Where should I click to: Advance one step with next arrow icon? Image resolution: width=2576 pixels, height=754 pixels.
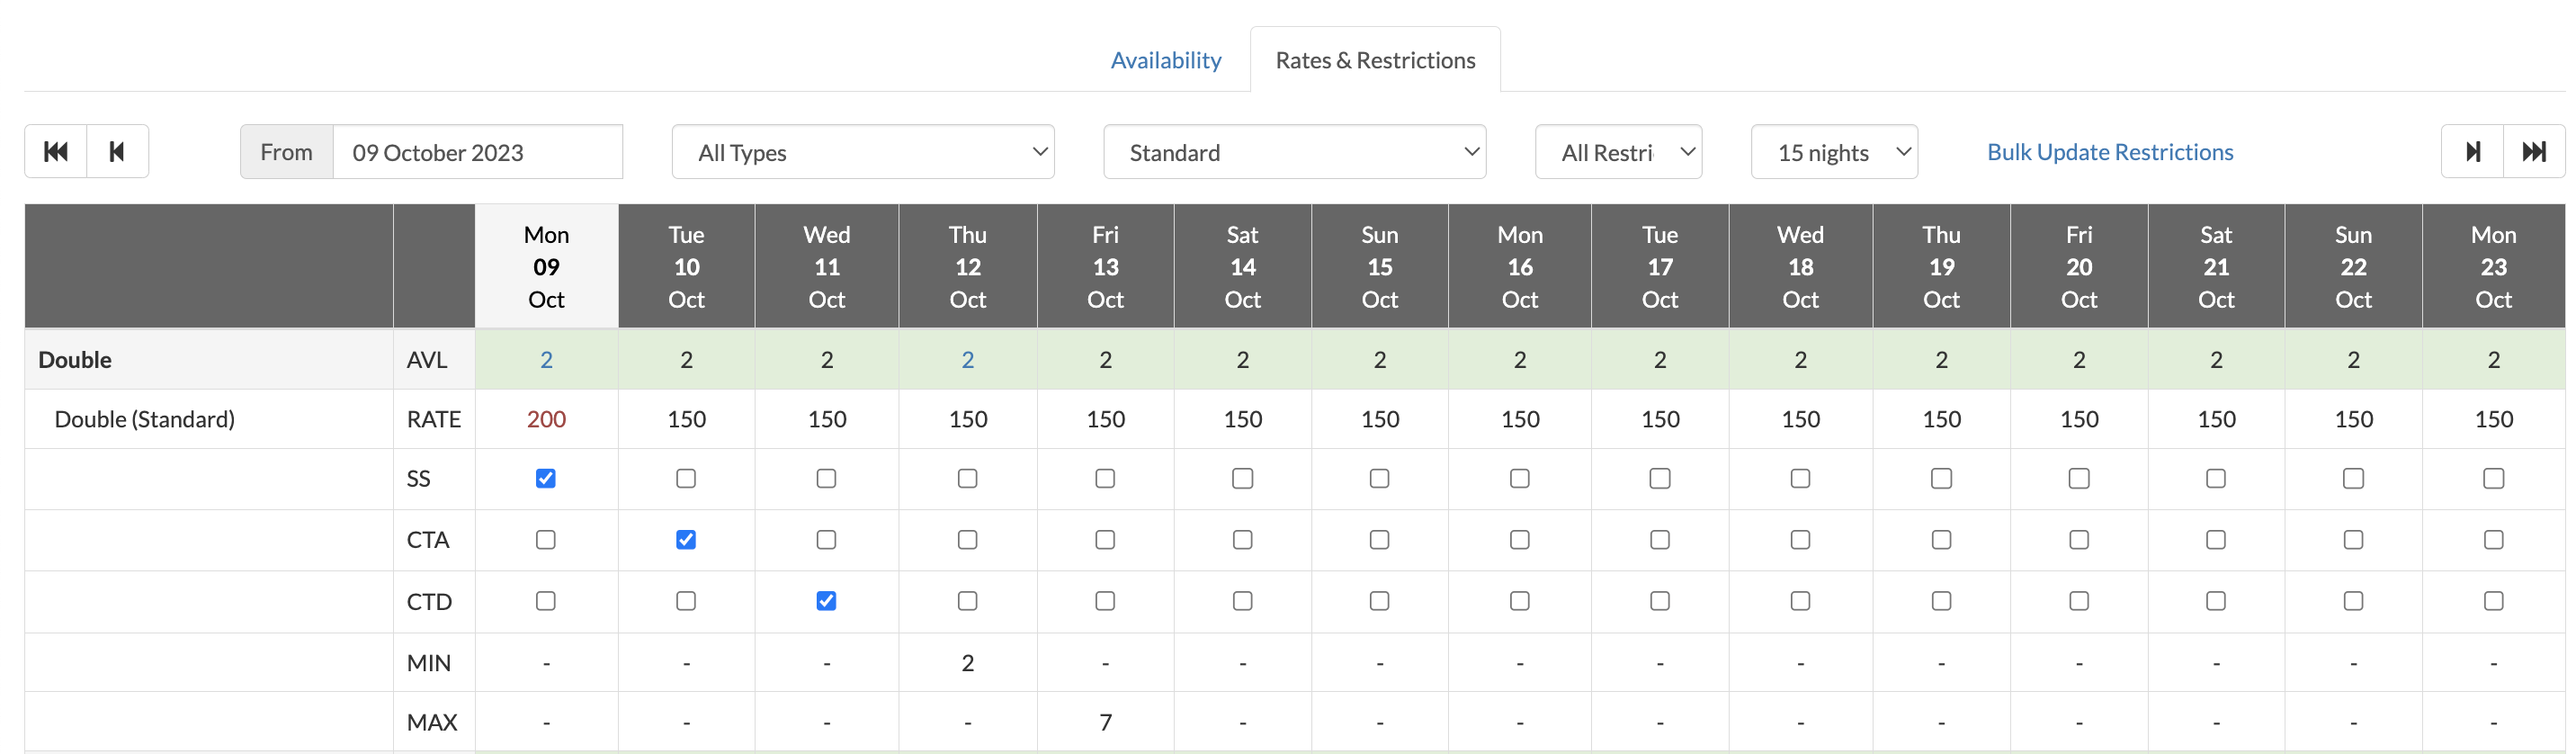tap(2472, 152)
